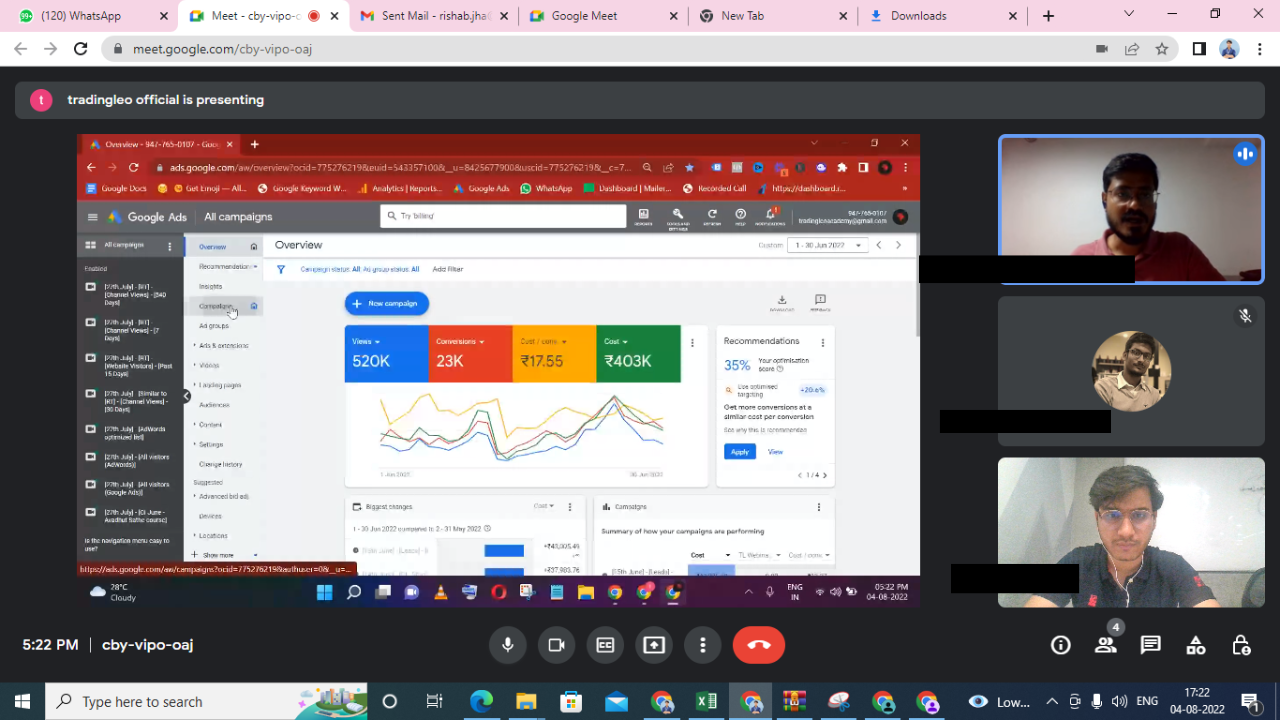1280x720 pixels.
Task: Click the Present now button
Action: (x=654, y=645)
